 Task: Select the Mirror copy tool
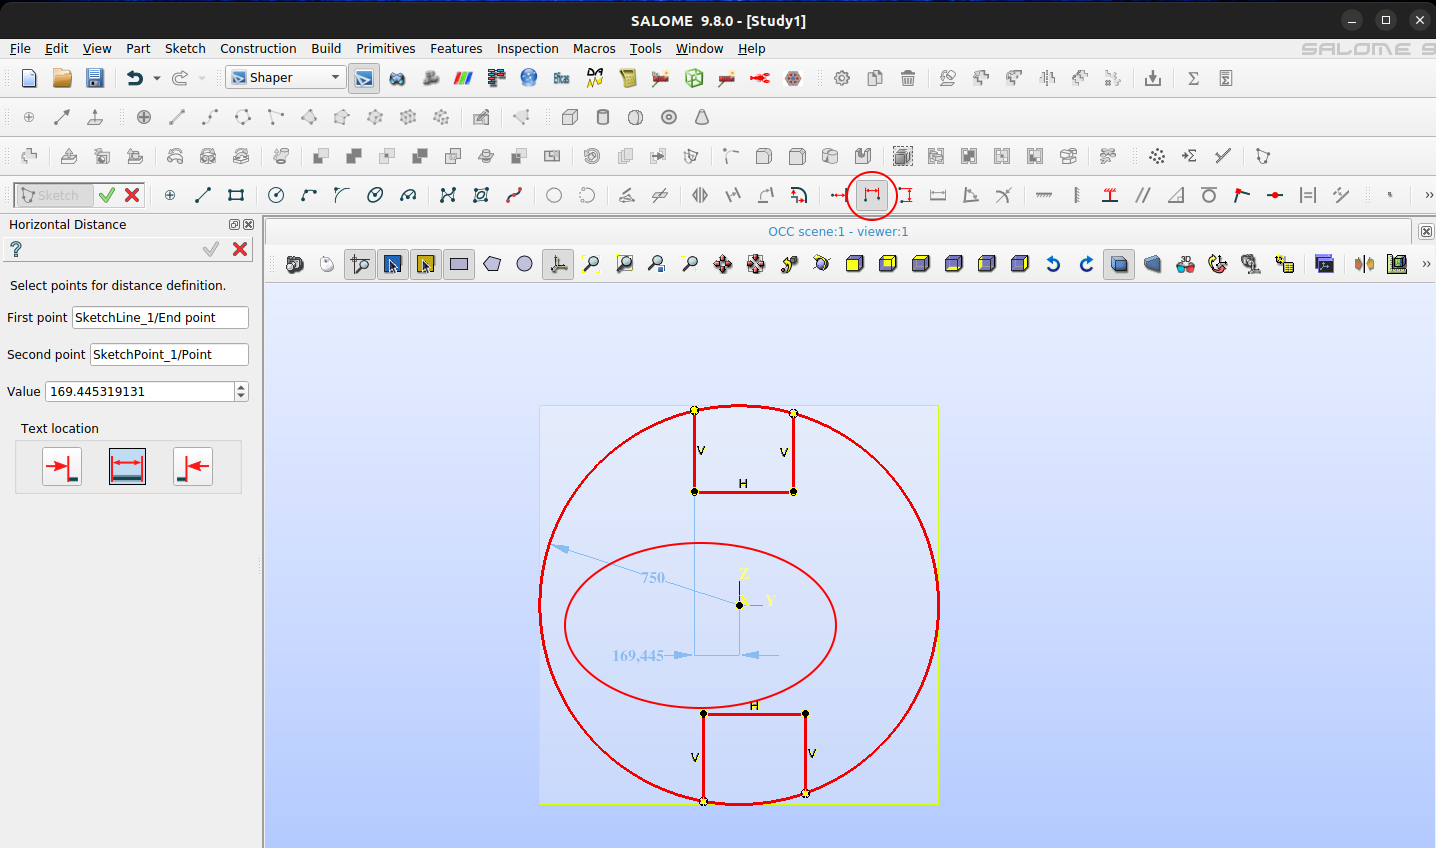(x=700, y=195)
